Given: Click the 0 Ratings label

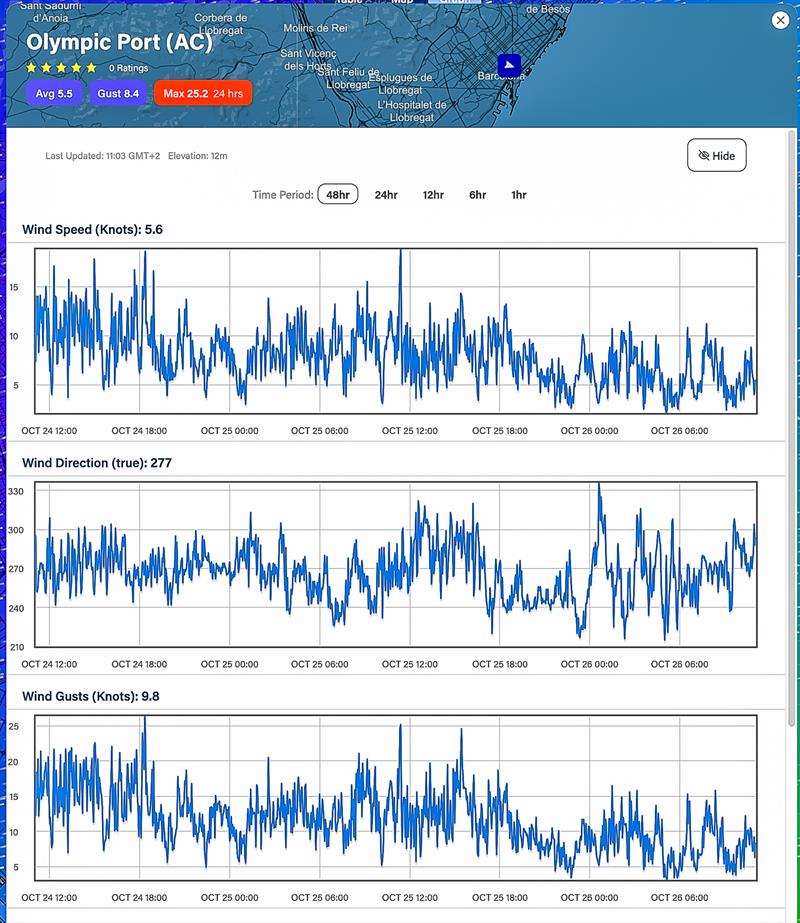Looking at the screenshot, I should pyautogui.click(x=128, y=68).
